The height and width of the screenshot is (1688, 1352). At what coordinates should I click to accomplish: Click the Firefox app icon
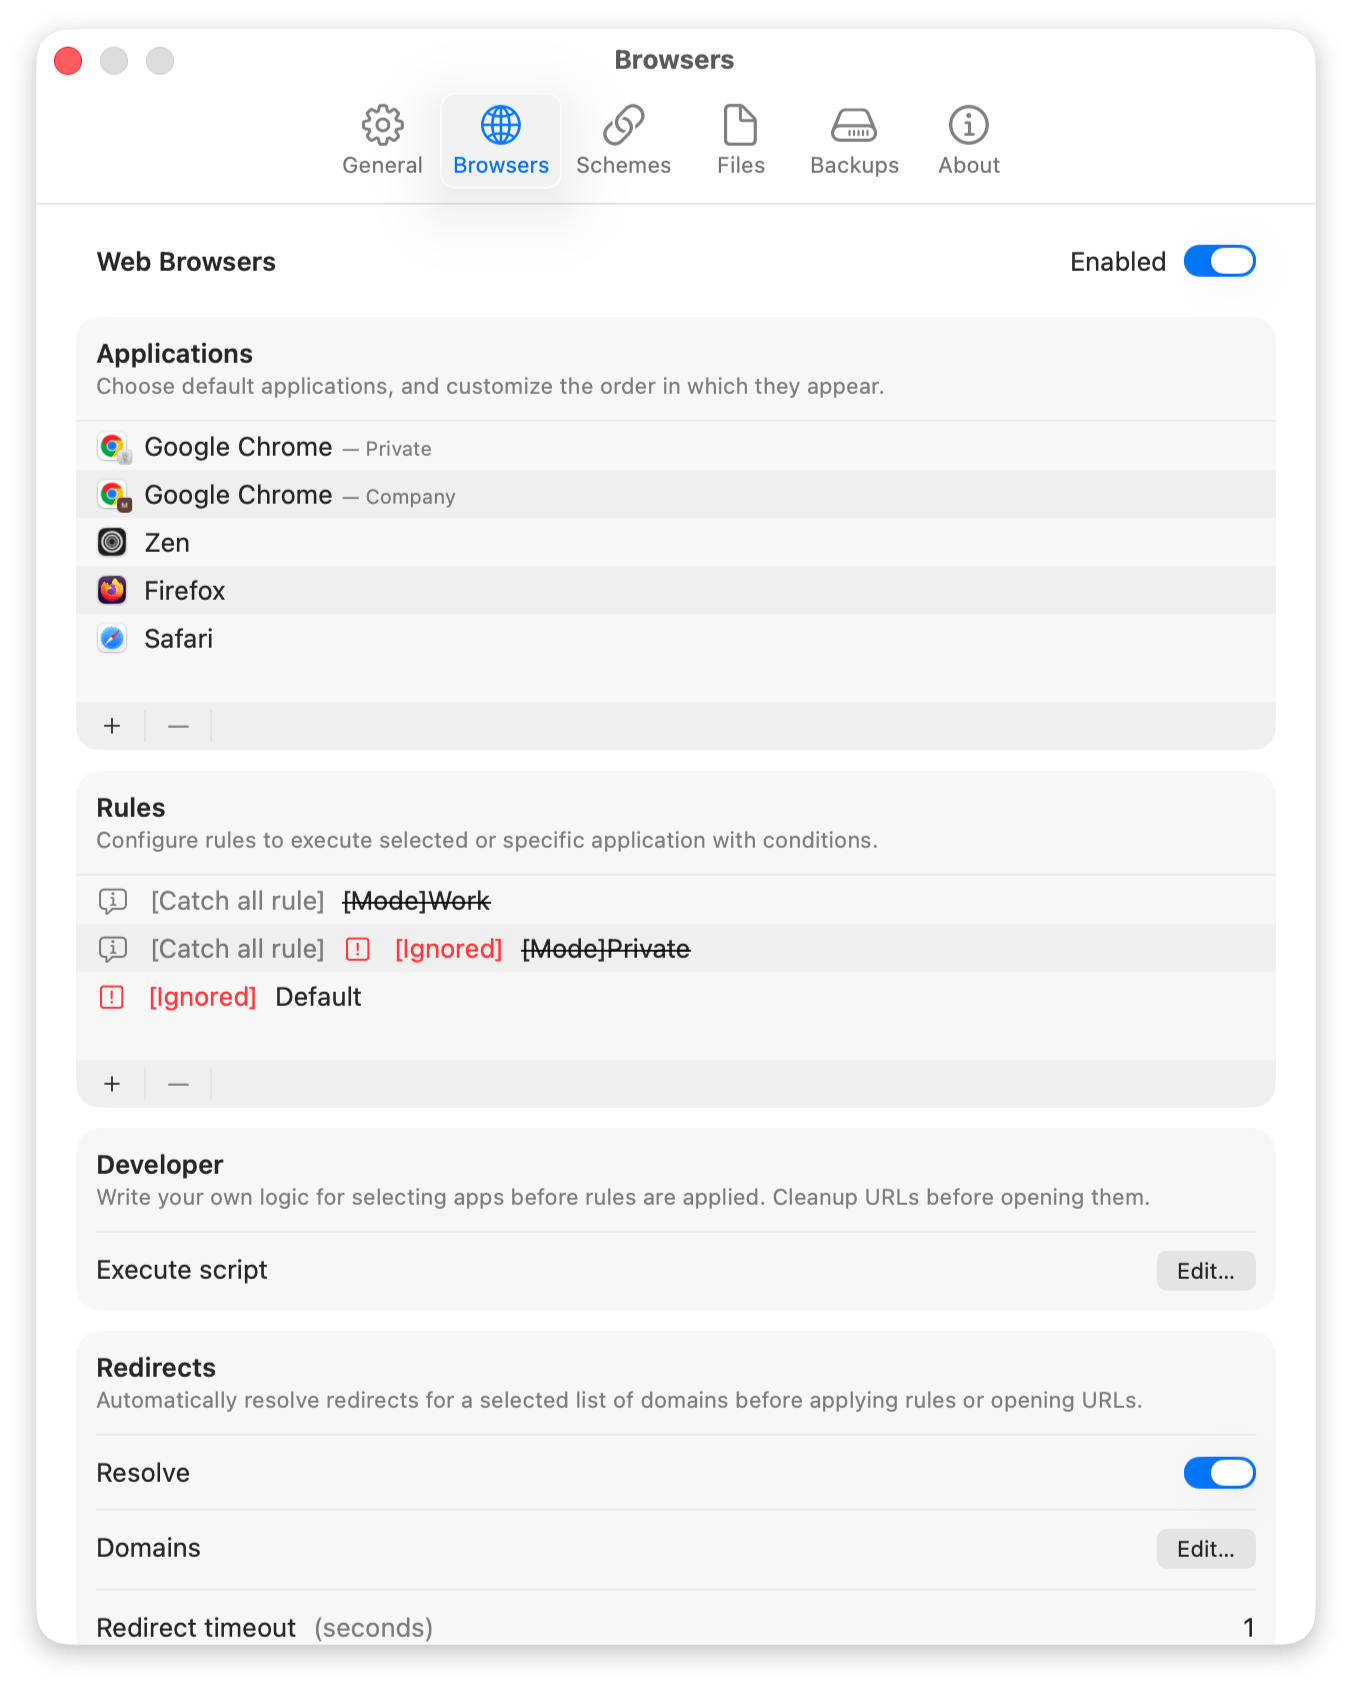coord(112,590)
